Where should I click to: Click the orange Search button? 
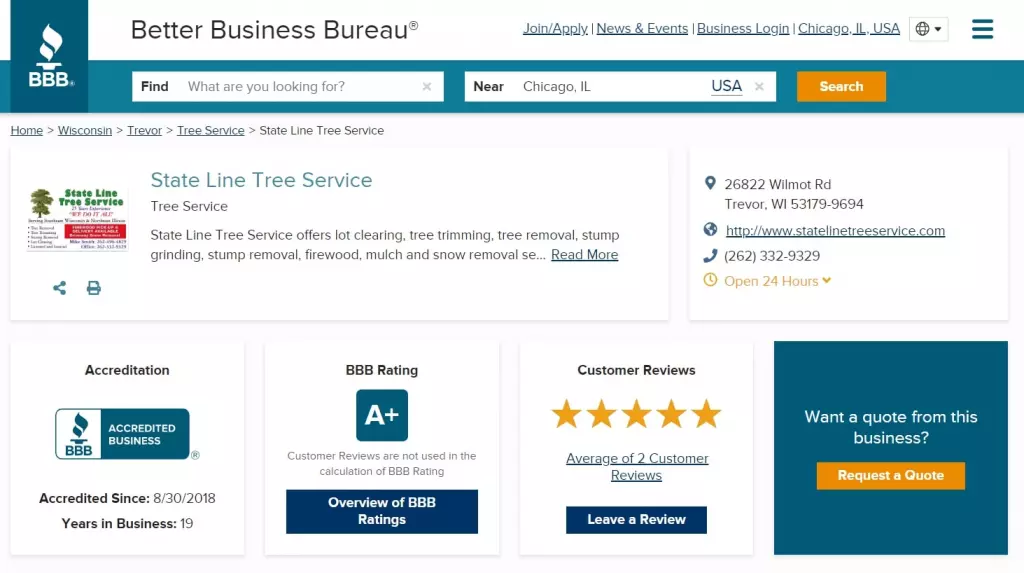pos(841,86)
